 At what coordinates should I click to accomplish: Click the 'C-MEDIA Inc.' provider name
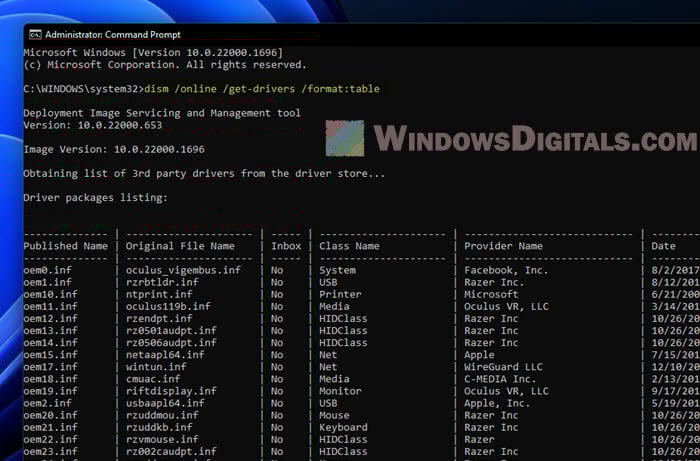[500, 378]
